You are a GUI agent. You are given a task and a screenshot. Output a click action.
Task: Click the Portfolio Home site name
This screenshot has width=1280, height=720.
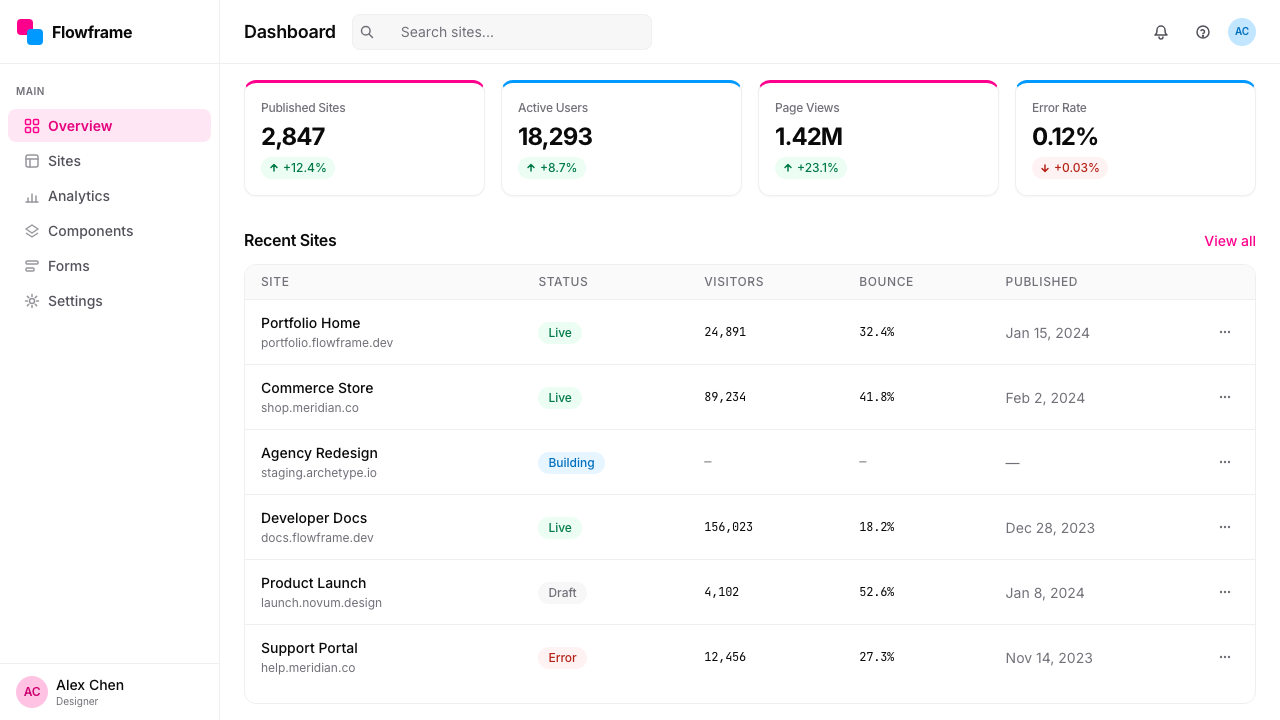[310, 323]
